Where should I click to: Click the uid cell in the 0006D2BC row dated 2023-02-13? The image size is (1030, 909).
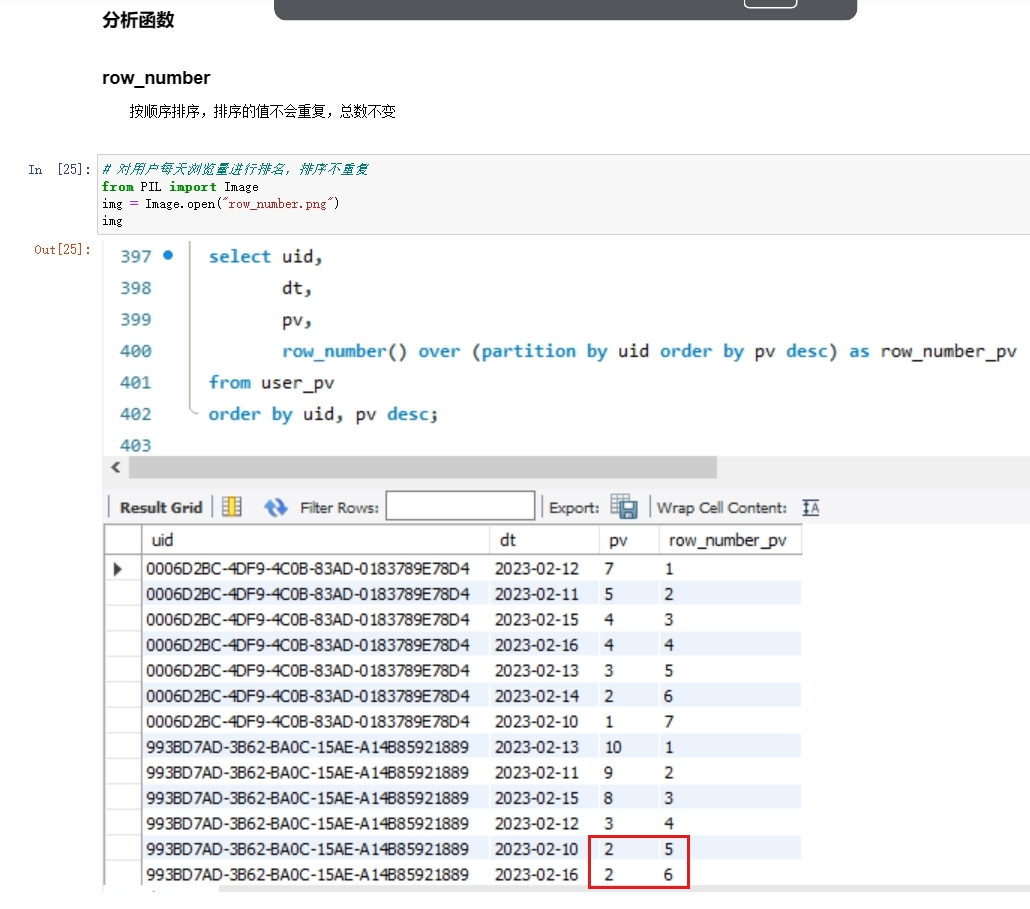click(x=316, y=670)
